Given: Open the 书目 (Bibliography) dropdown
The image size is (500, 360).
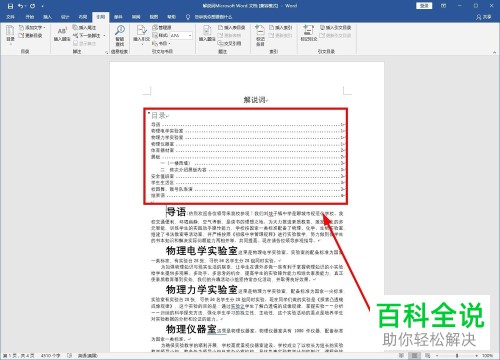Looking at the screenshot, I should coord(161,43).
